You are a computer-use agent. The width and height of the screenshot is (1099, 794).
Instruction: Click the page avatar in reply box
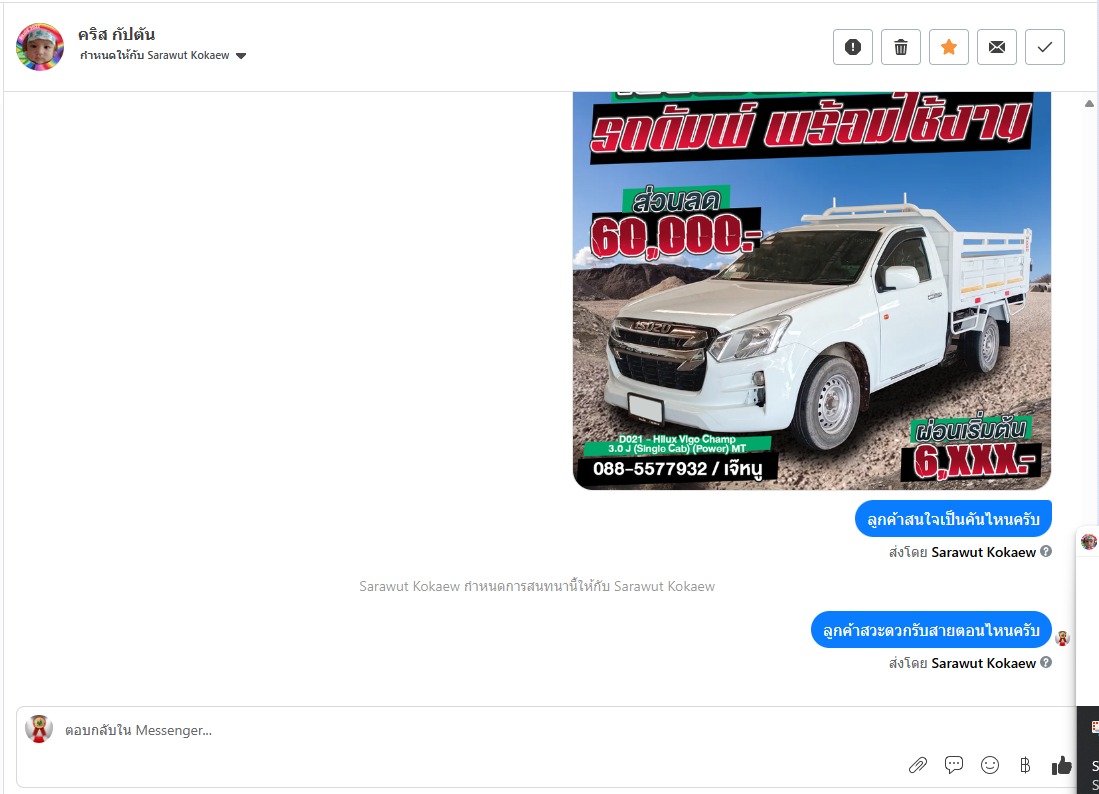pyautogui.click(x=39, y=729)
